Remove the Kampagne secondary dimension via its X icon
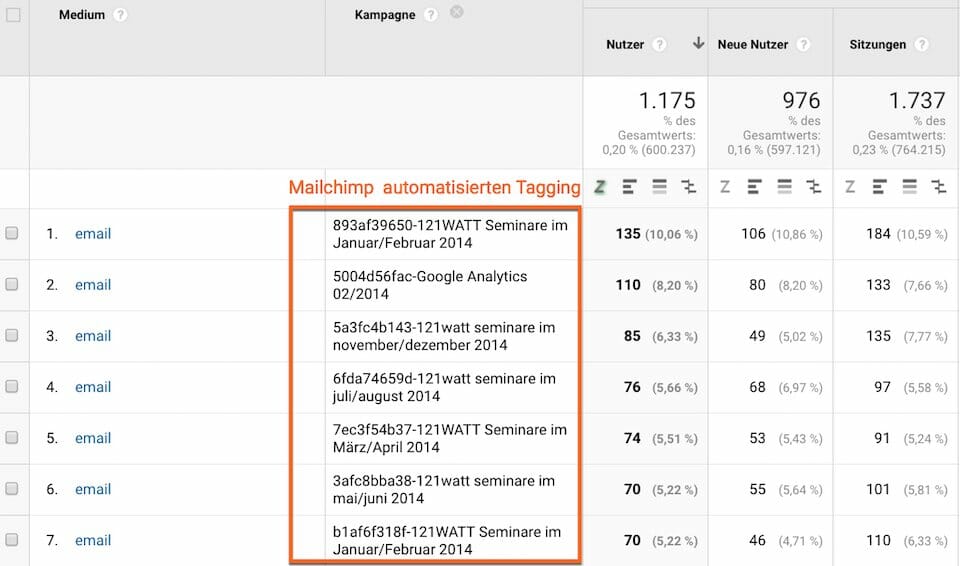Viewport: 960px width, 566px height. point(457,12)
